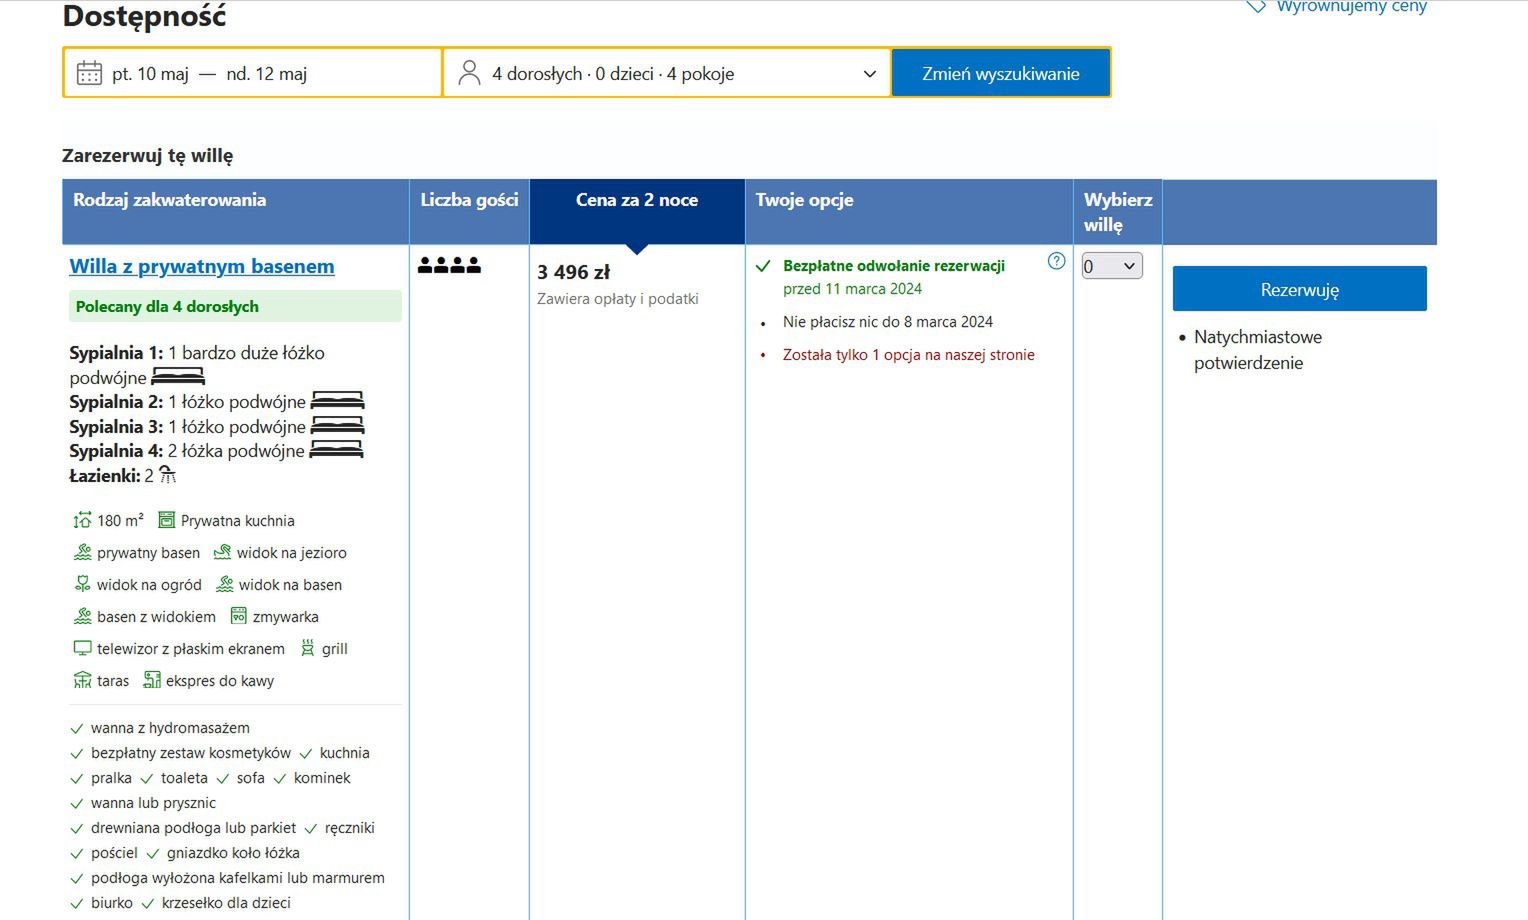Click Została tylko 1 opcja warning text
The image size is (1528, 920).
[x=909, y=355]
